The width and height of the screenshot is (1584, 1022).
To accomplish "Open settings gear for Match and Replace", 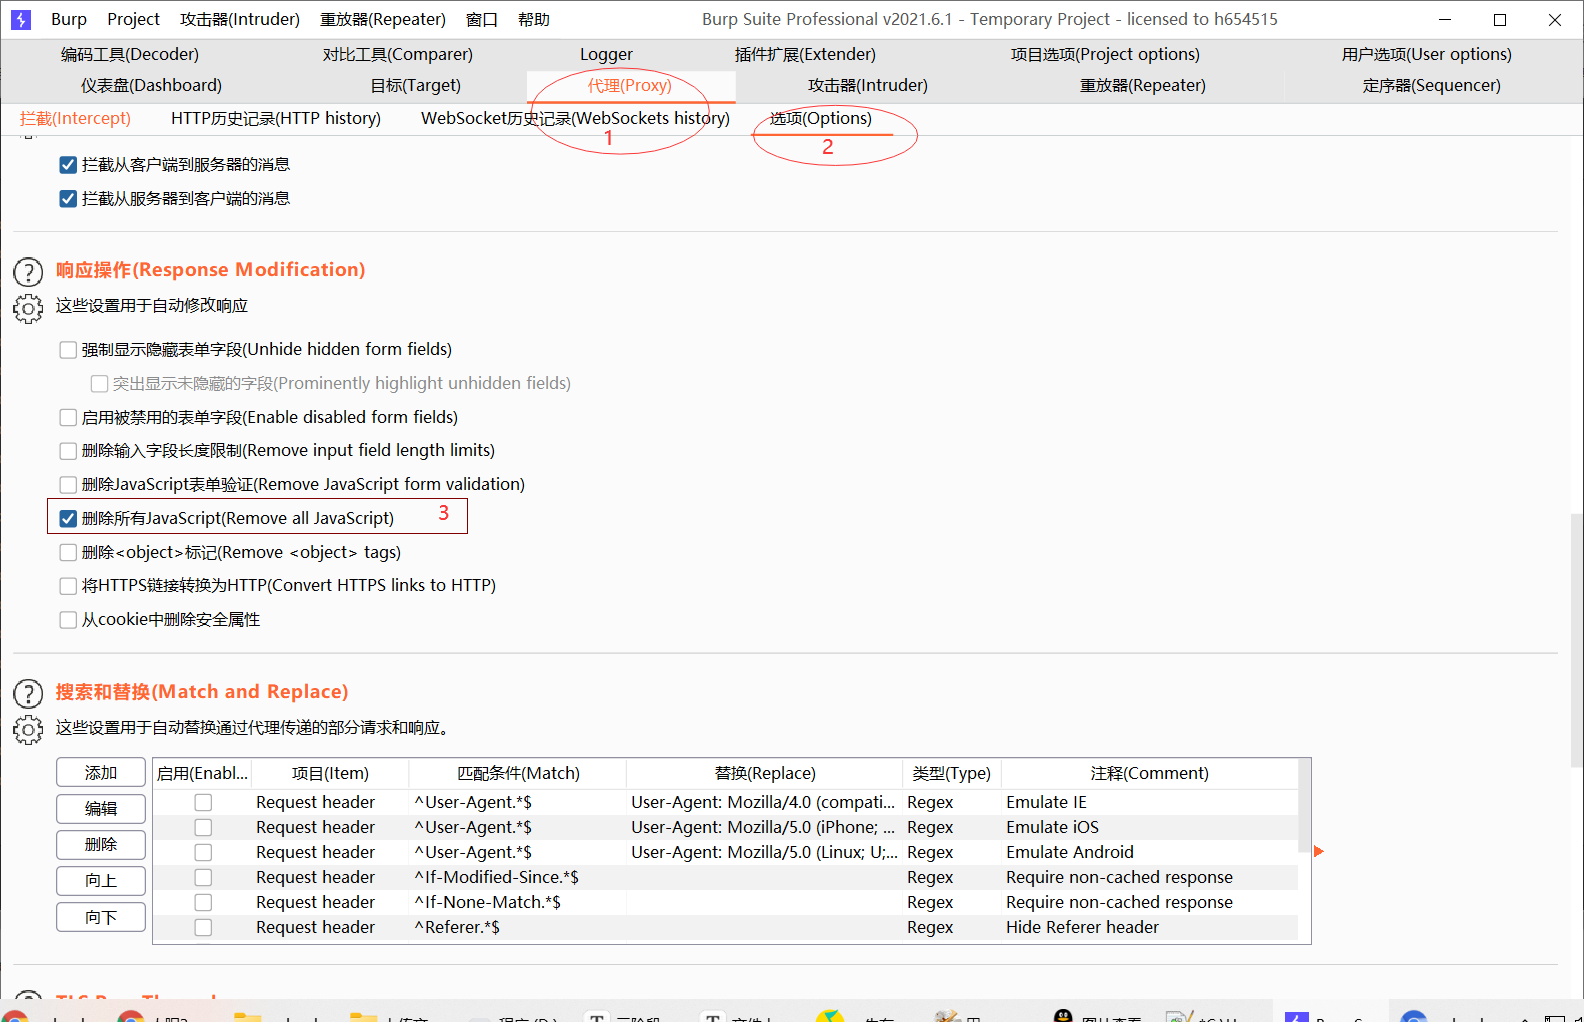I will (28, 730).
